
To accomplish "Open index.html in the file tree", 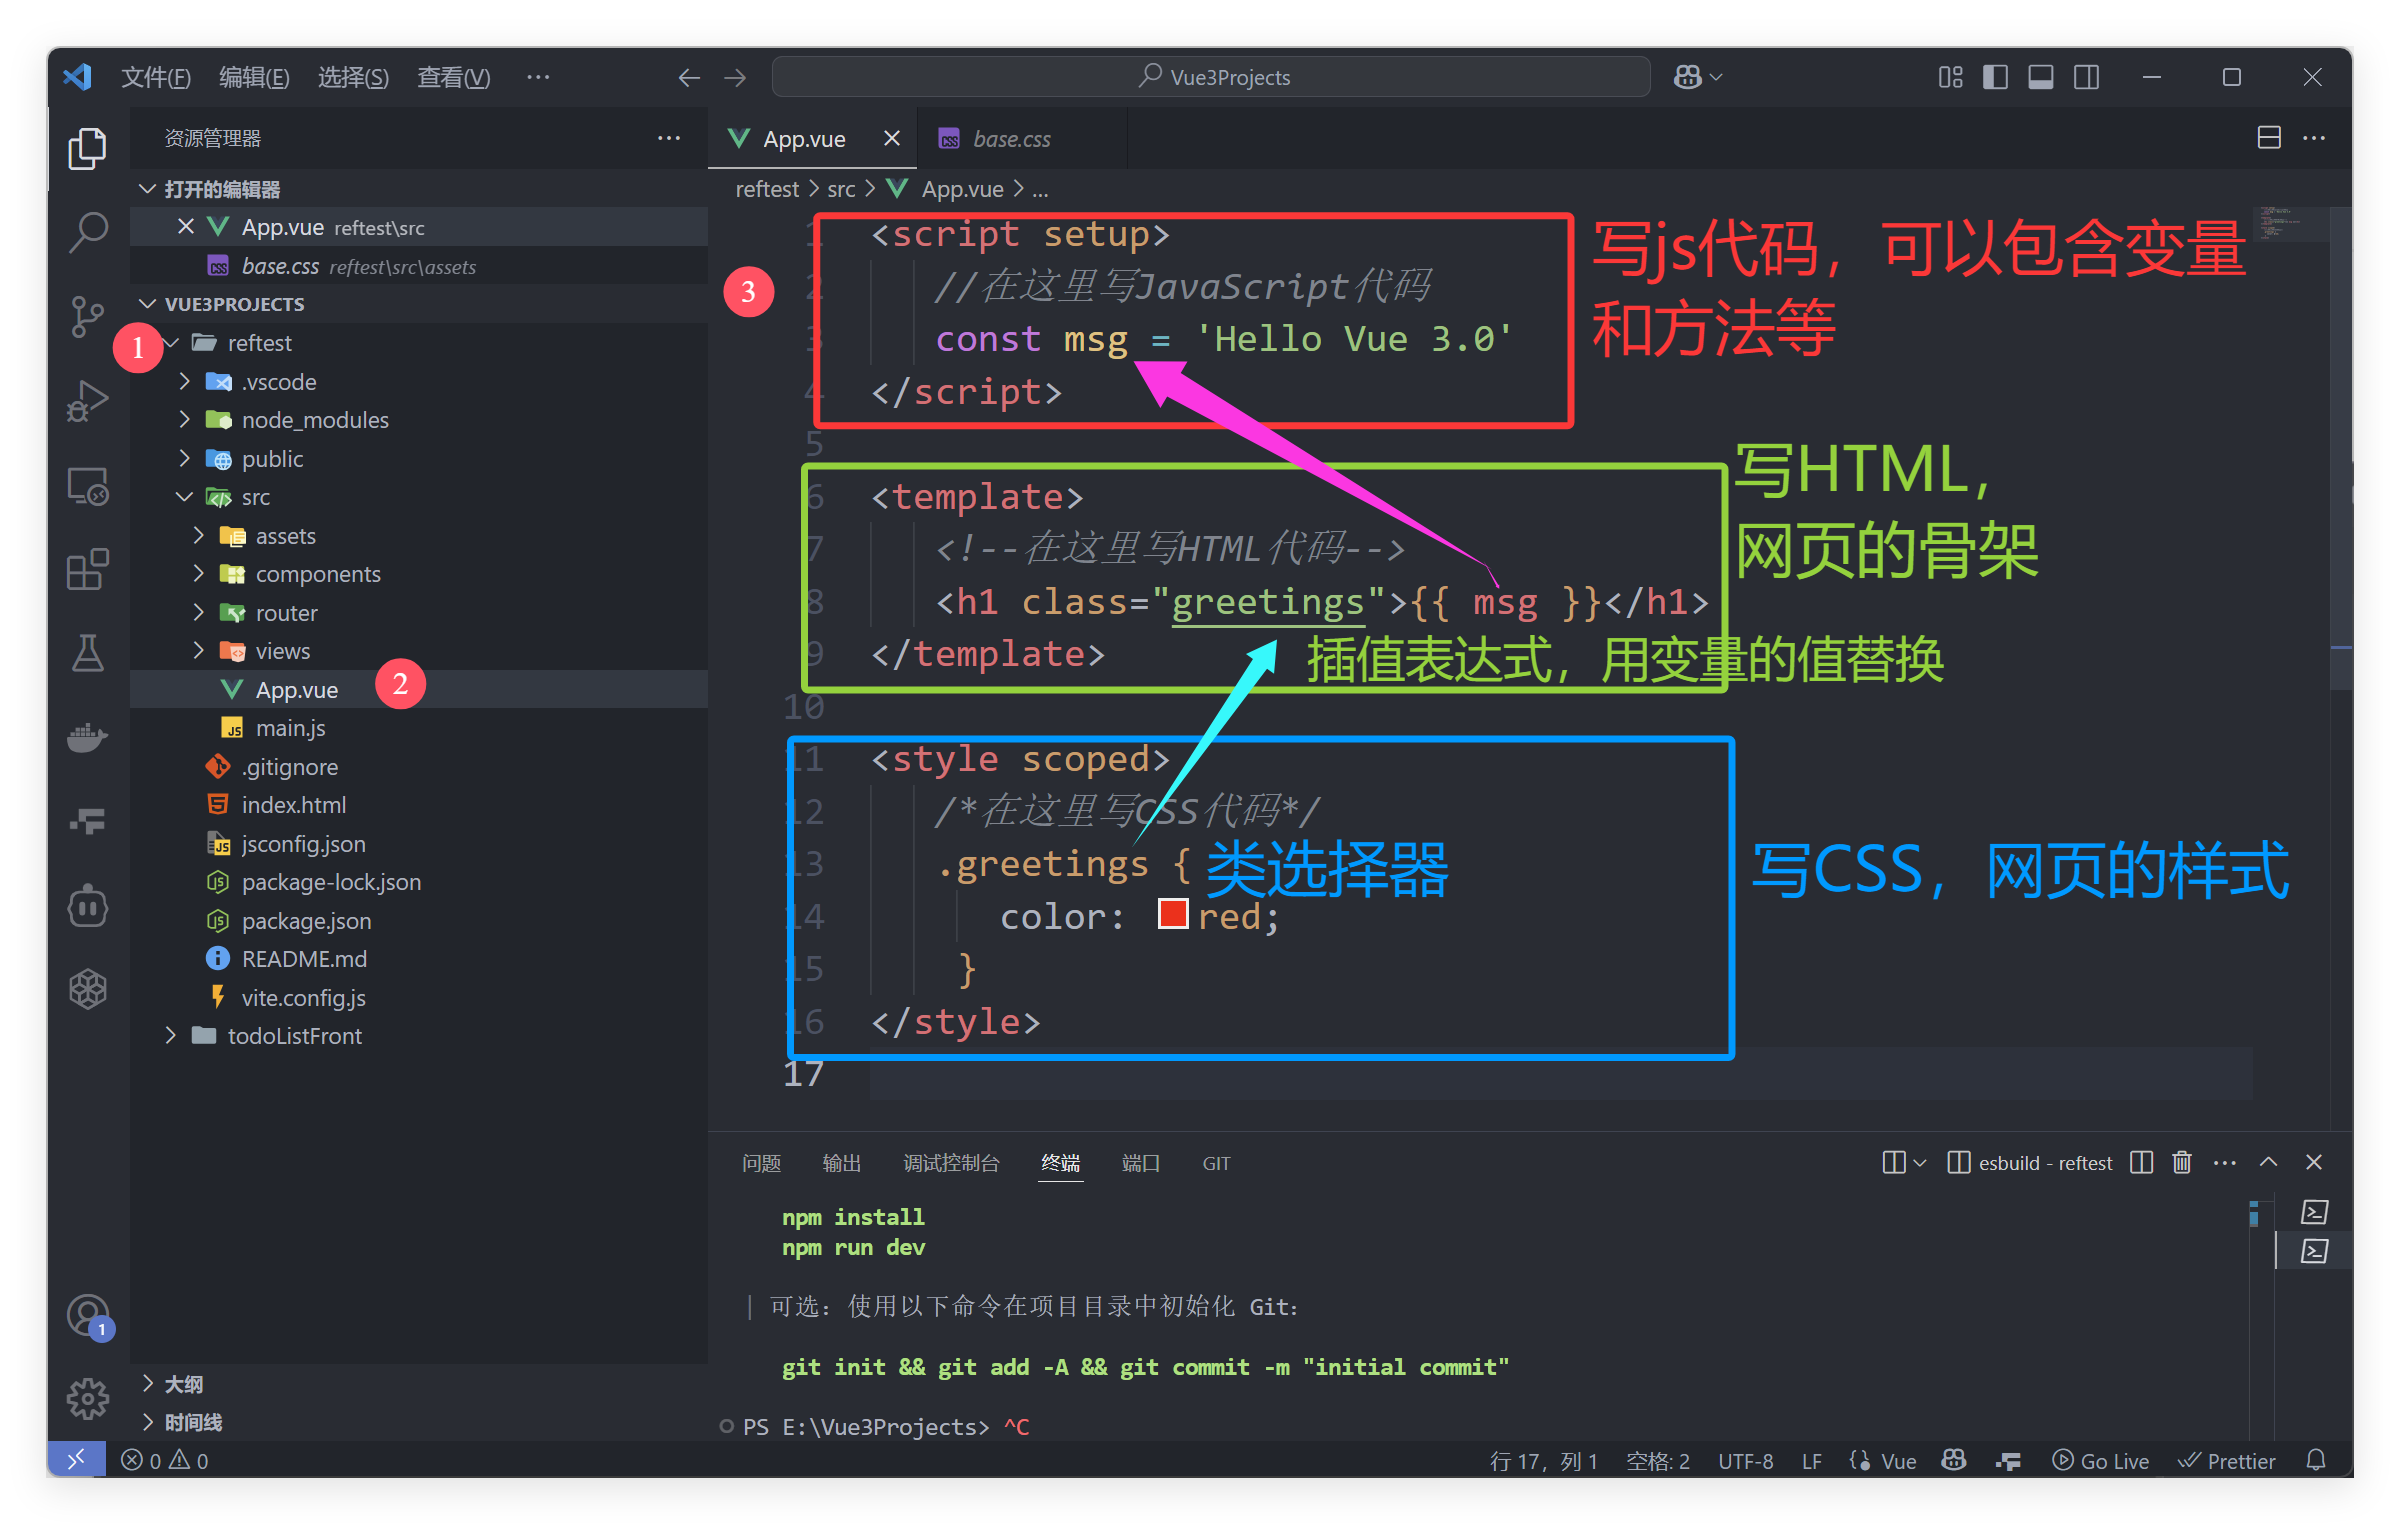I will (420, 805).
